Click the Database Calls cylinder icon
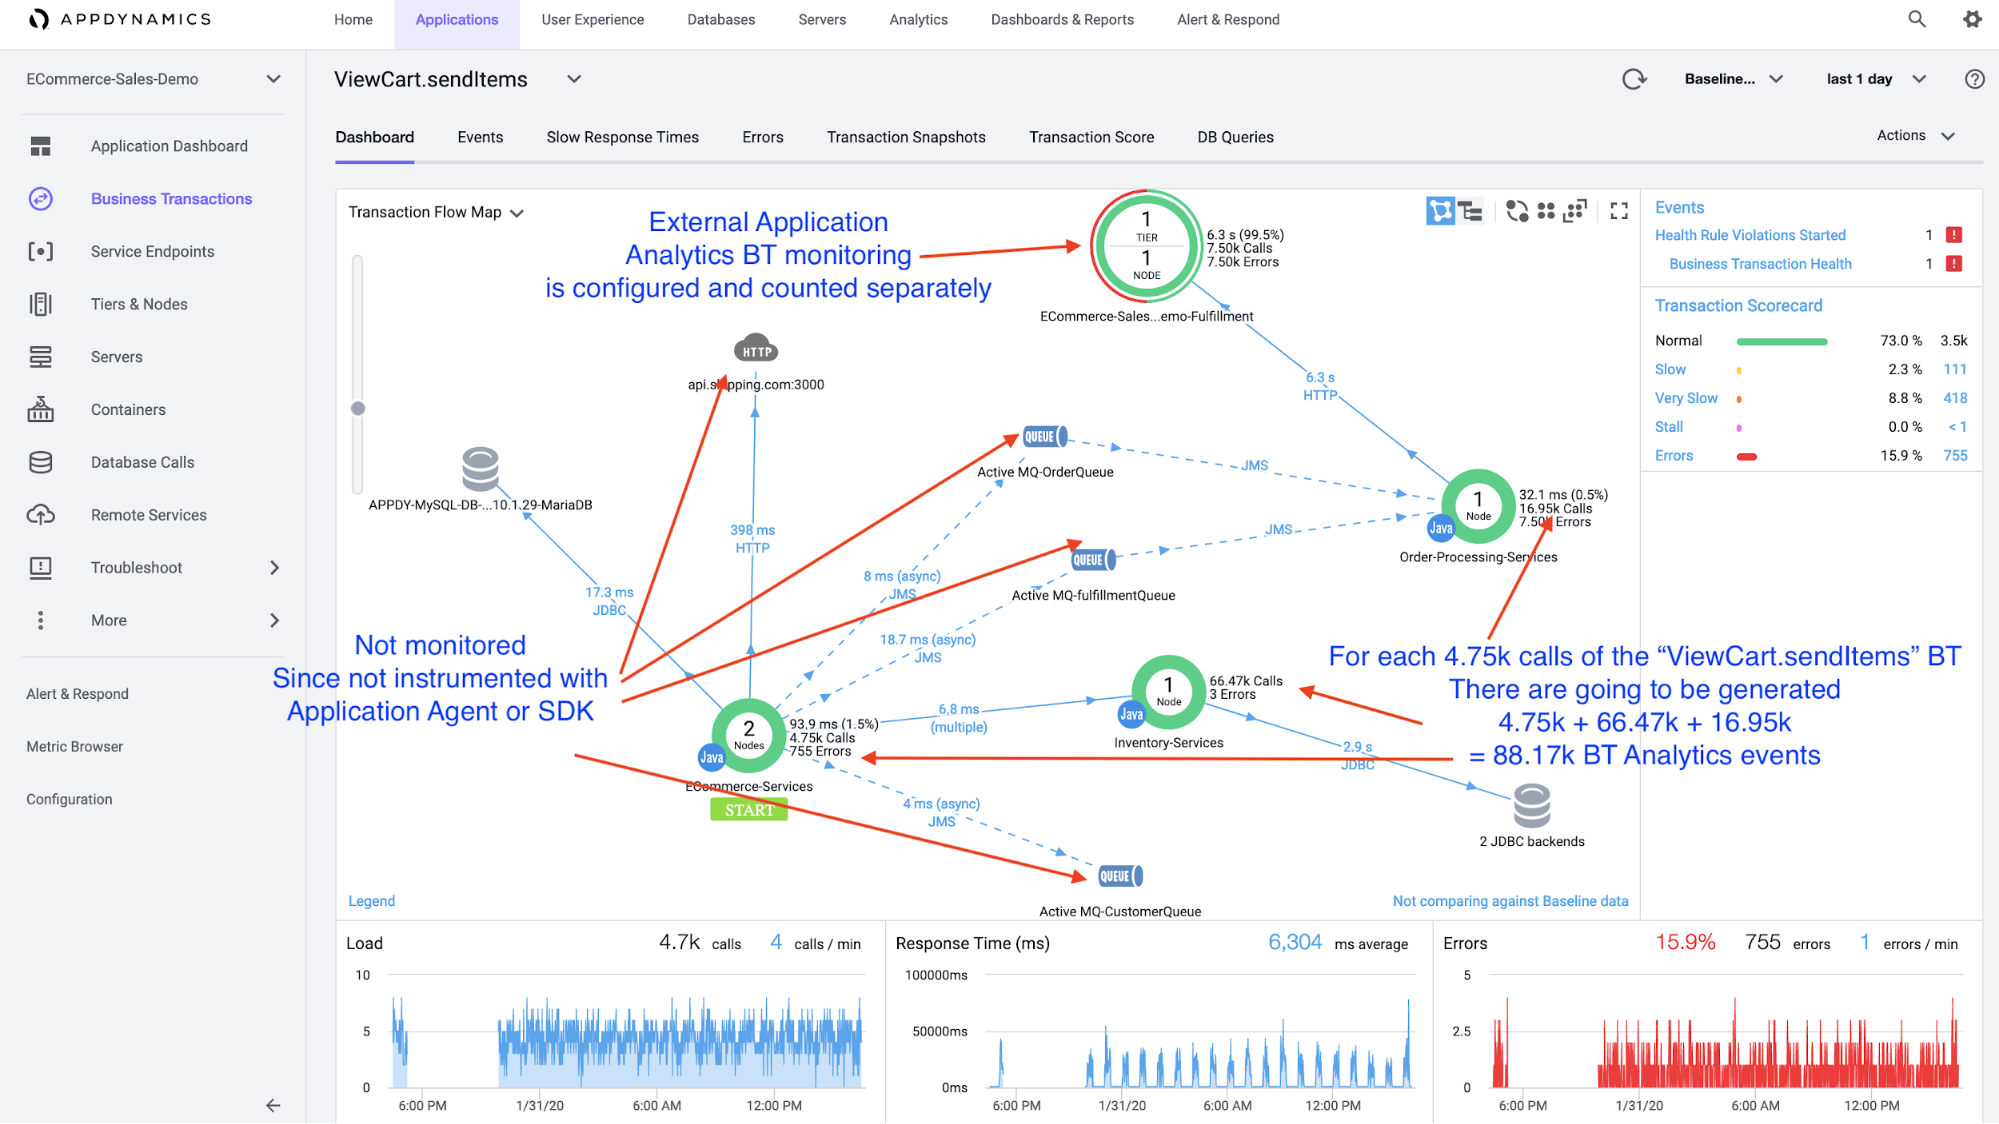The height and width of the screenshot is (1124, 1999). click(40, 462)
